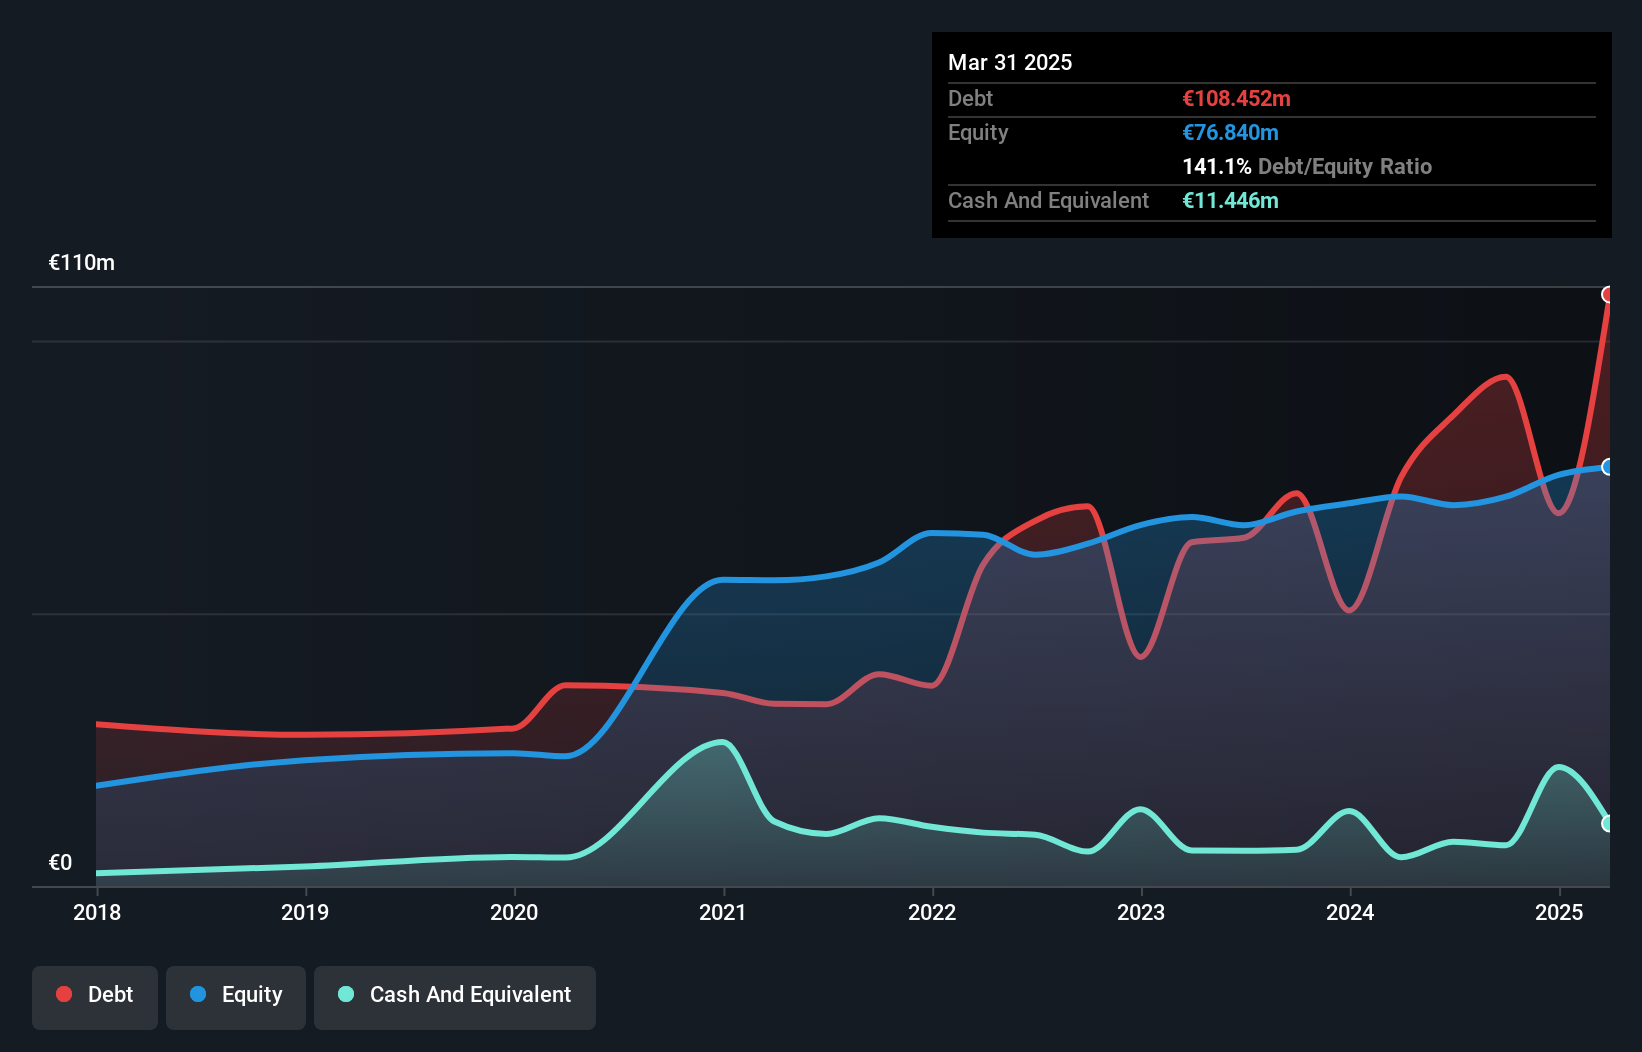Click the €0 y-axis label
The width and height of the screenshot is (1642, 1052).
click(x=60, y=863)
